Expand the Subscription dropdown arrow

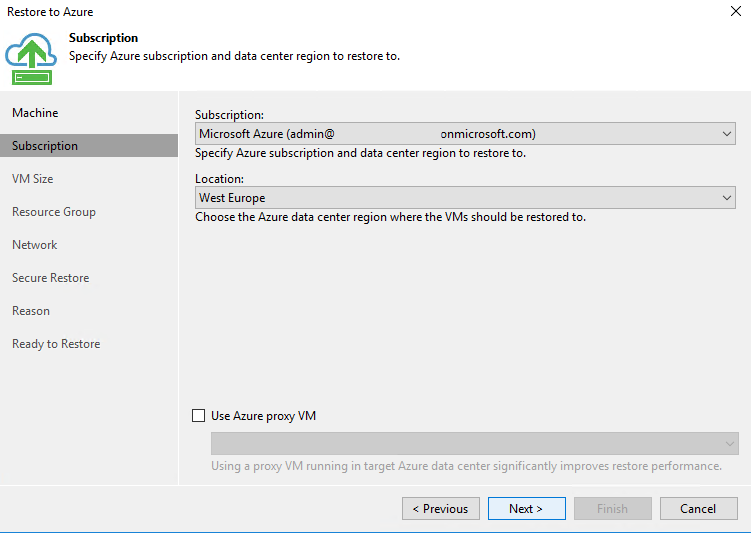[x=727, y=134]
